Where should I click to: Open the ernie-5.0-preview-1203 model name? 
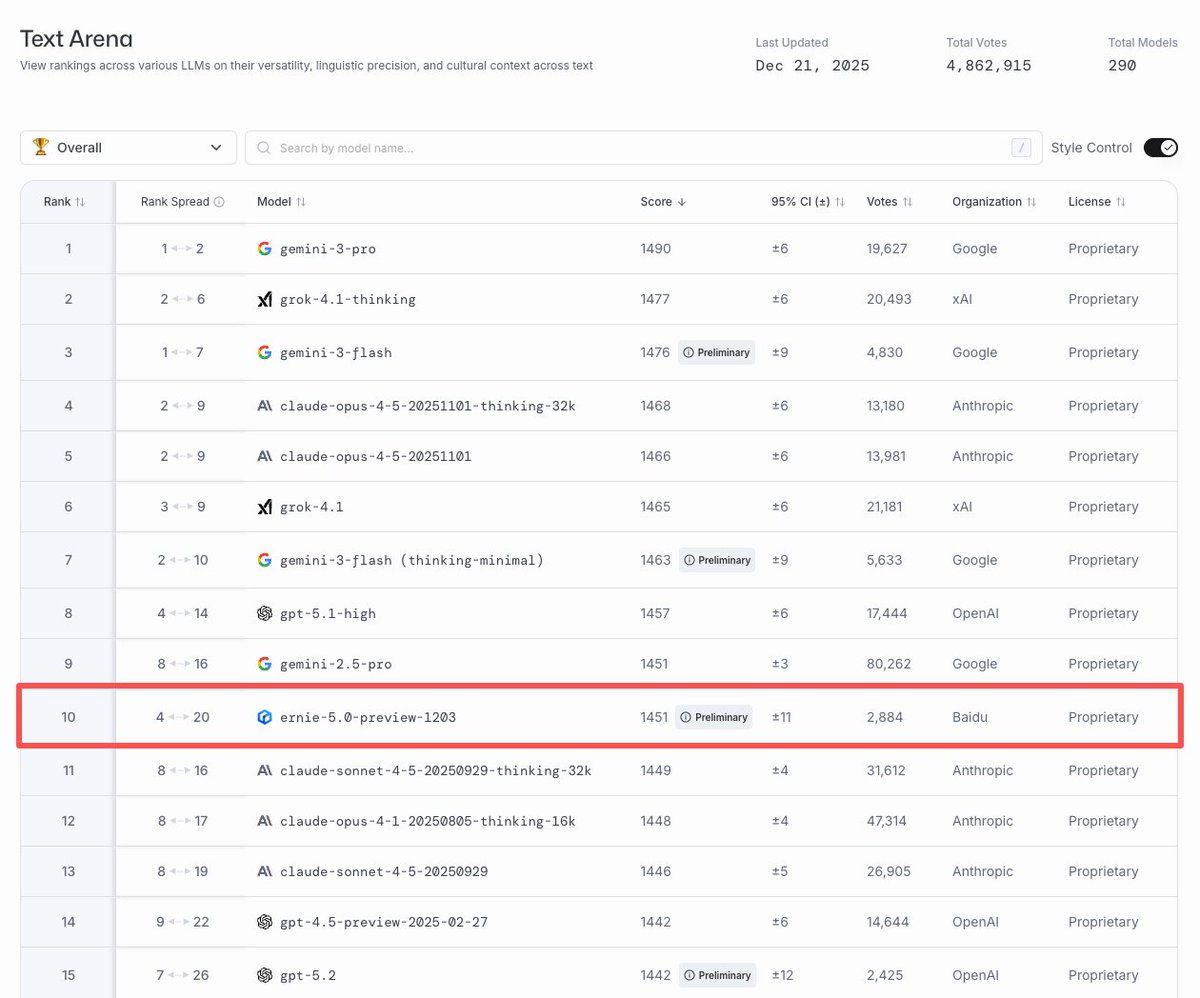tap(368, 717)
